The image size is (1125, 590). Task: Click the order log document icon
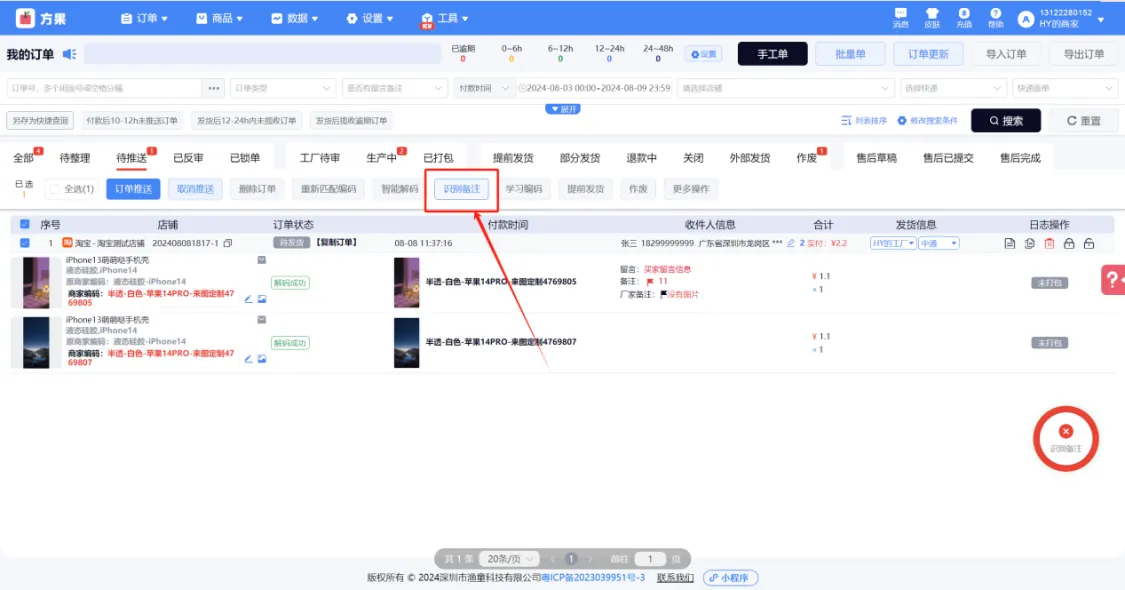(x=1010, y=243)
